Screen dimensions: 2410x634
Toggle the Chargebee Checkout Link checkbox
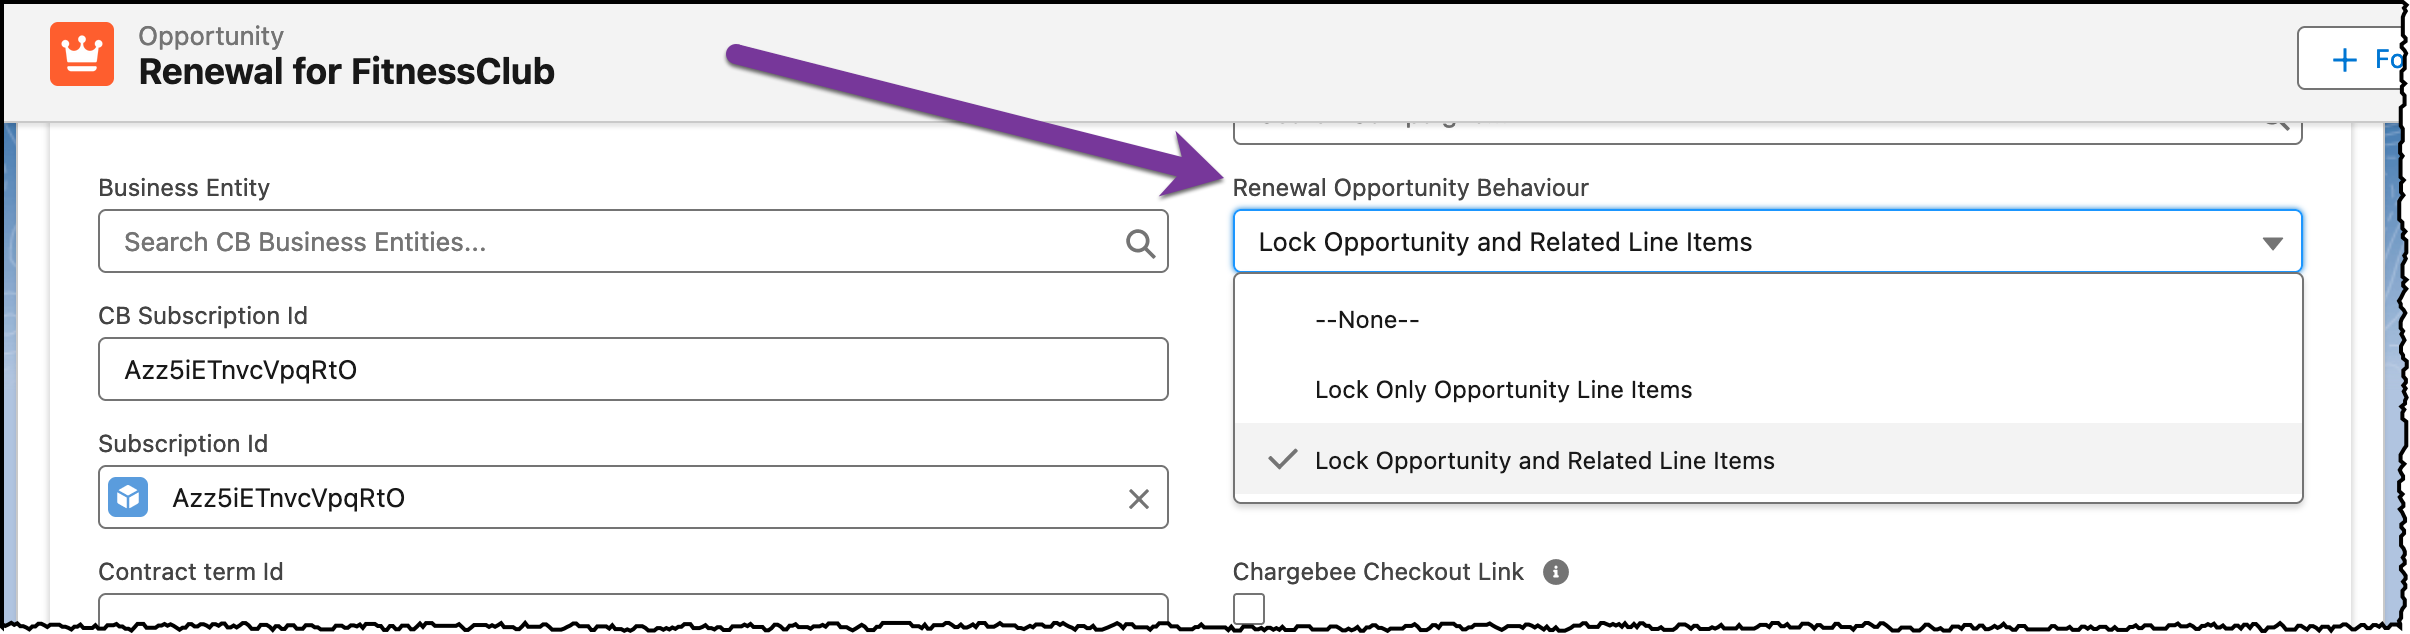1249,608
